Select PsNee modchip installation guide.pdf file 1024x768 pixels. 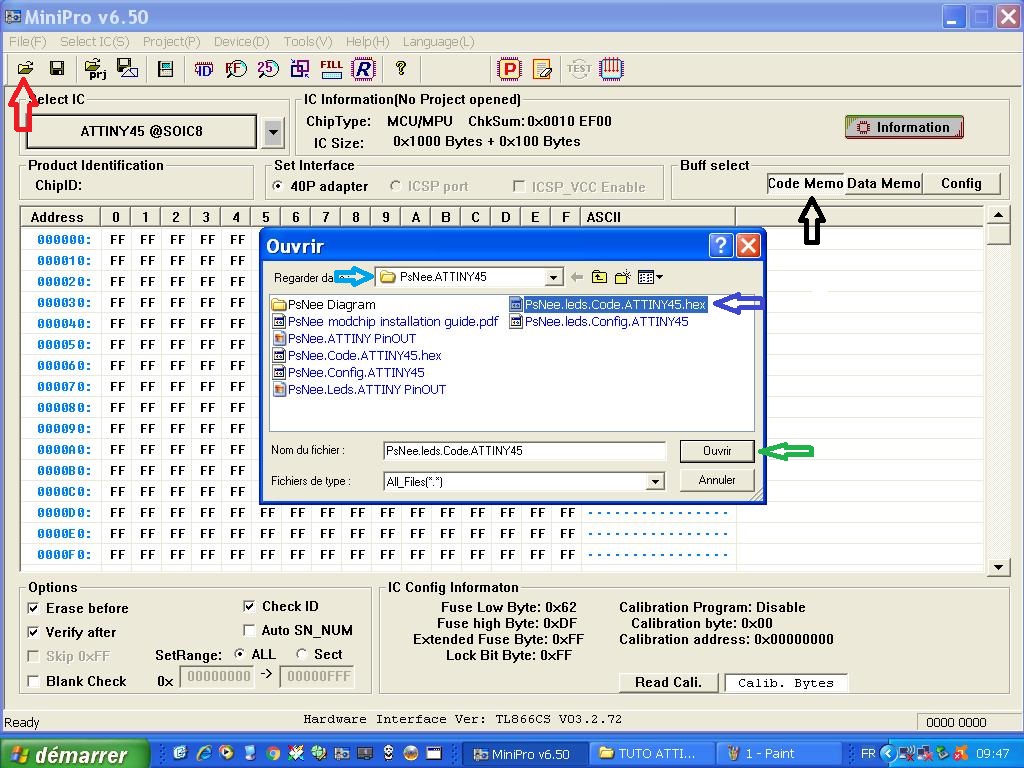385,321
